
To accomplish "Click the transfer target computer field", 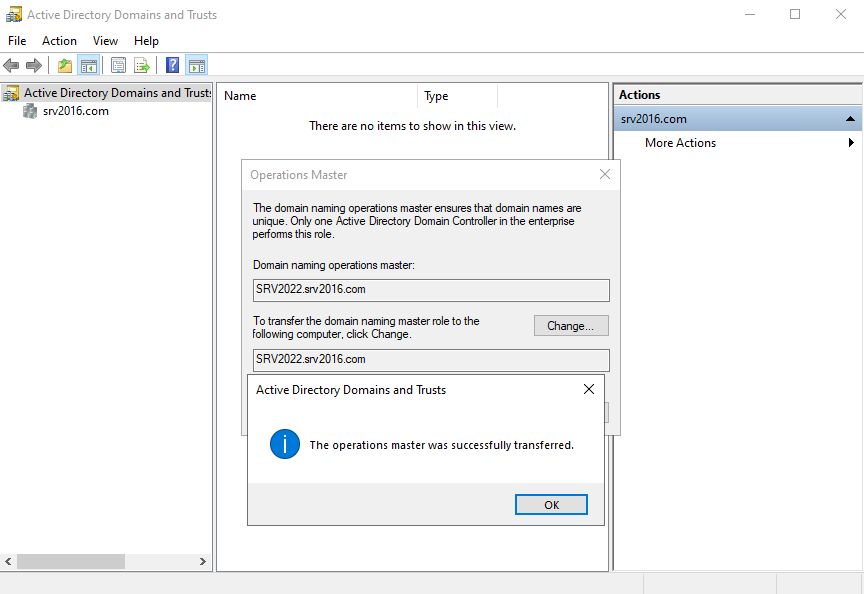I will pos(431,360).
